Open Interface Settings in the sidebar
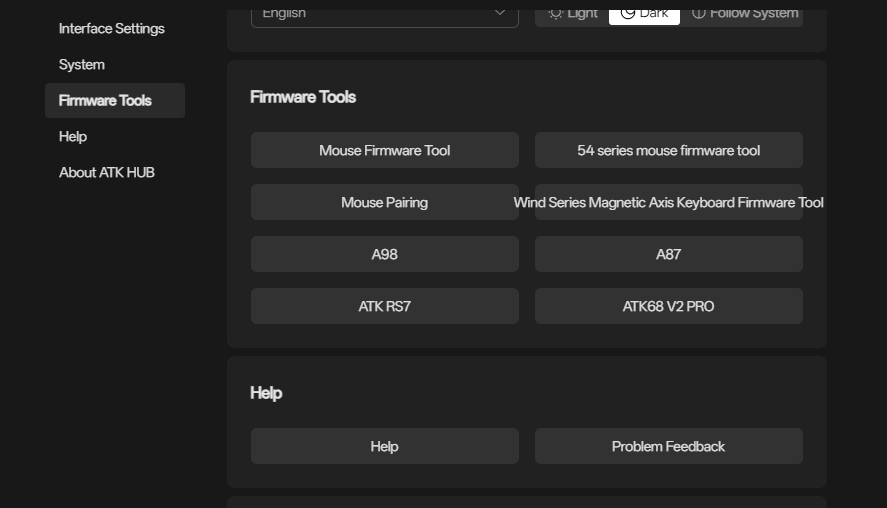This screenshot has width=887, height=508. pos(111,28)
